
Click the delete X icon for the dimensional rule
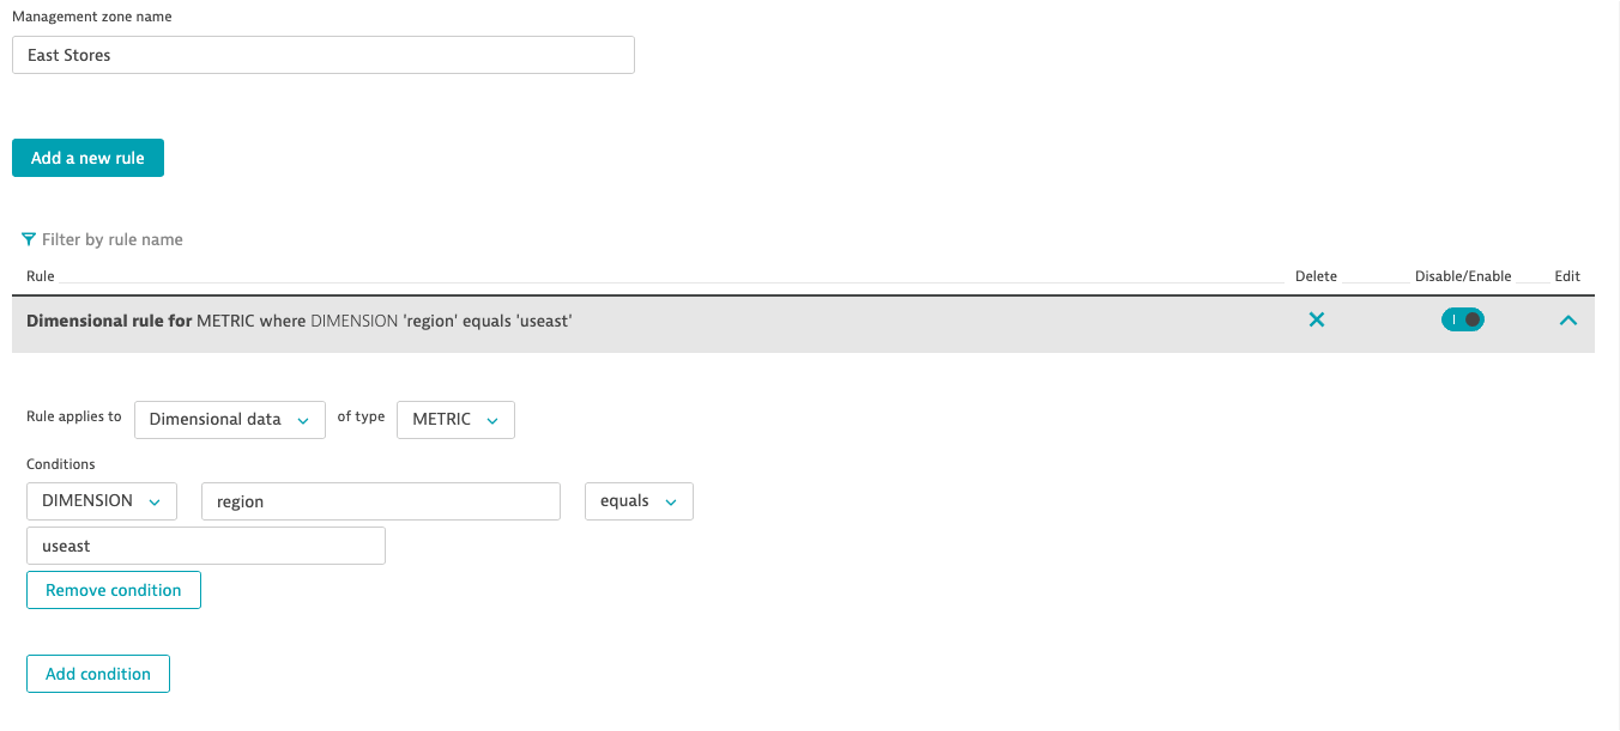(x=1316, y=320)
